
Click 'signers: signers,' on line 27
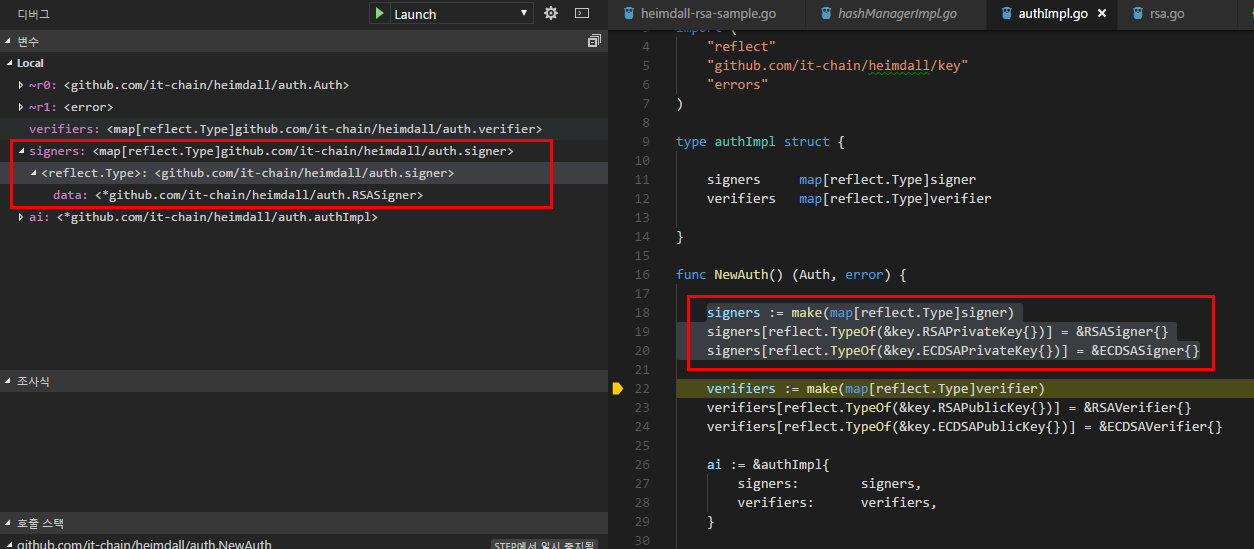tap(829, 484)
